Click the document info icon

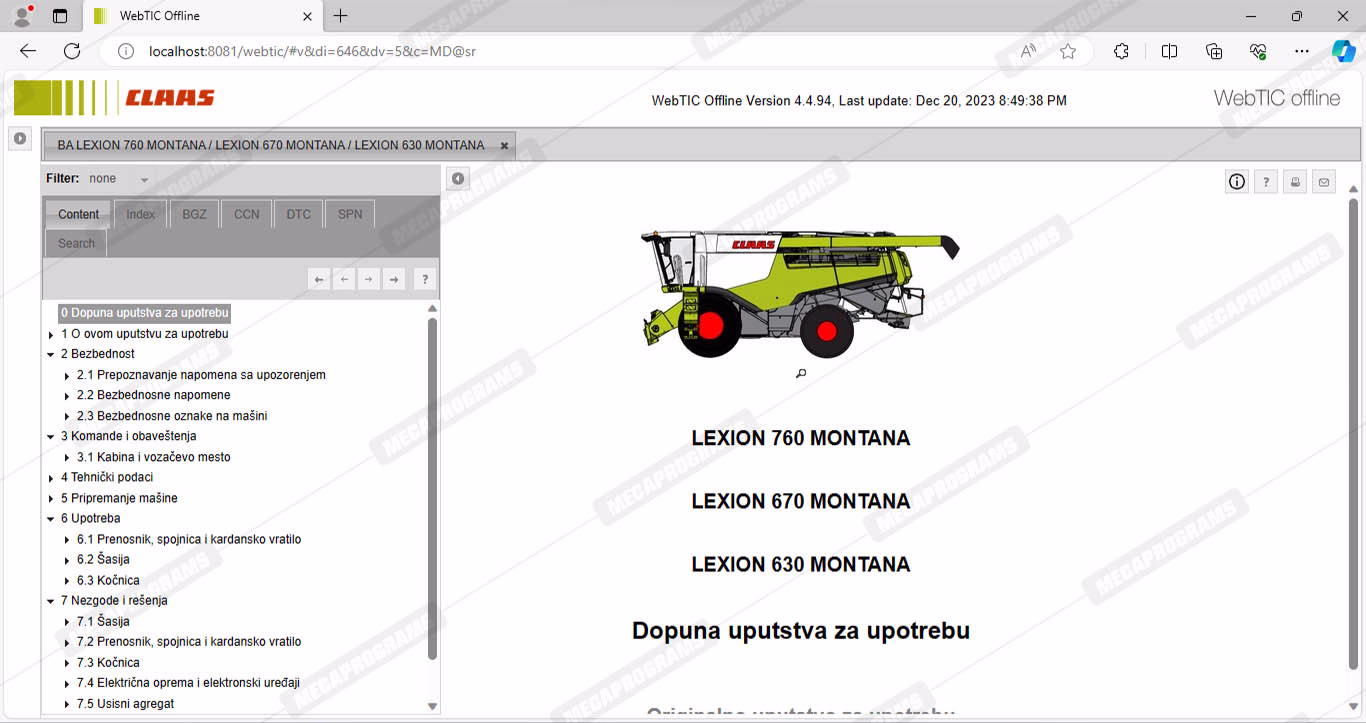[1237, 181]
